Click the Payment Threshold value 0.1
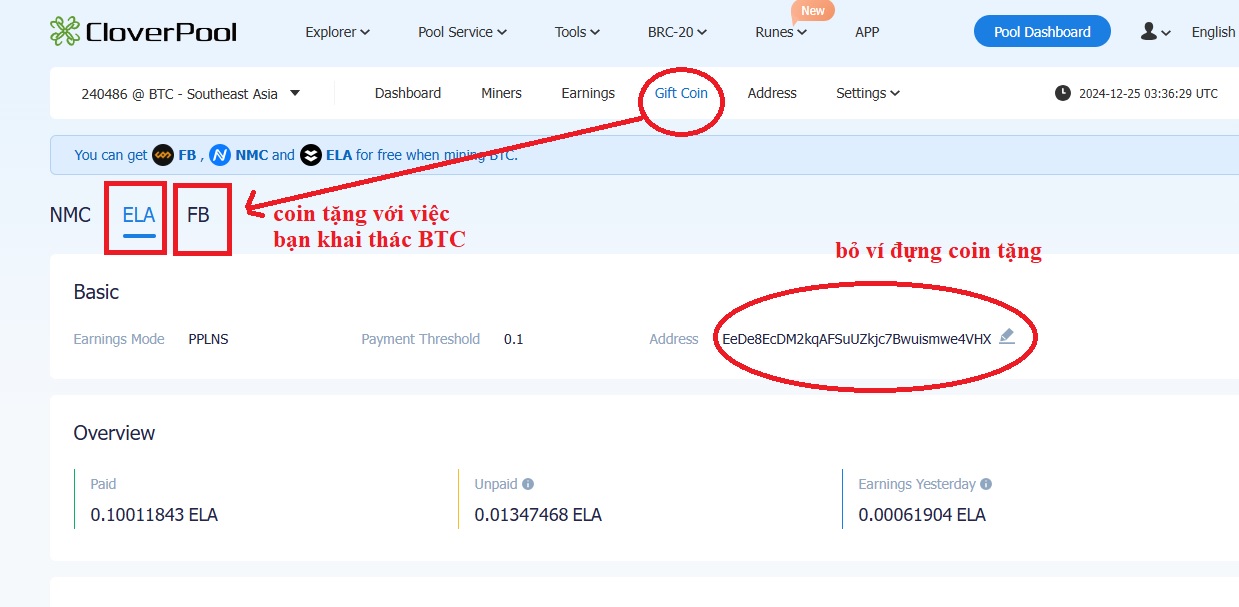 pos(514,339)
